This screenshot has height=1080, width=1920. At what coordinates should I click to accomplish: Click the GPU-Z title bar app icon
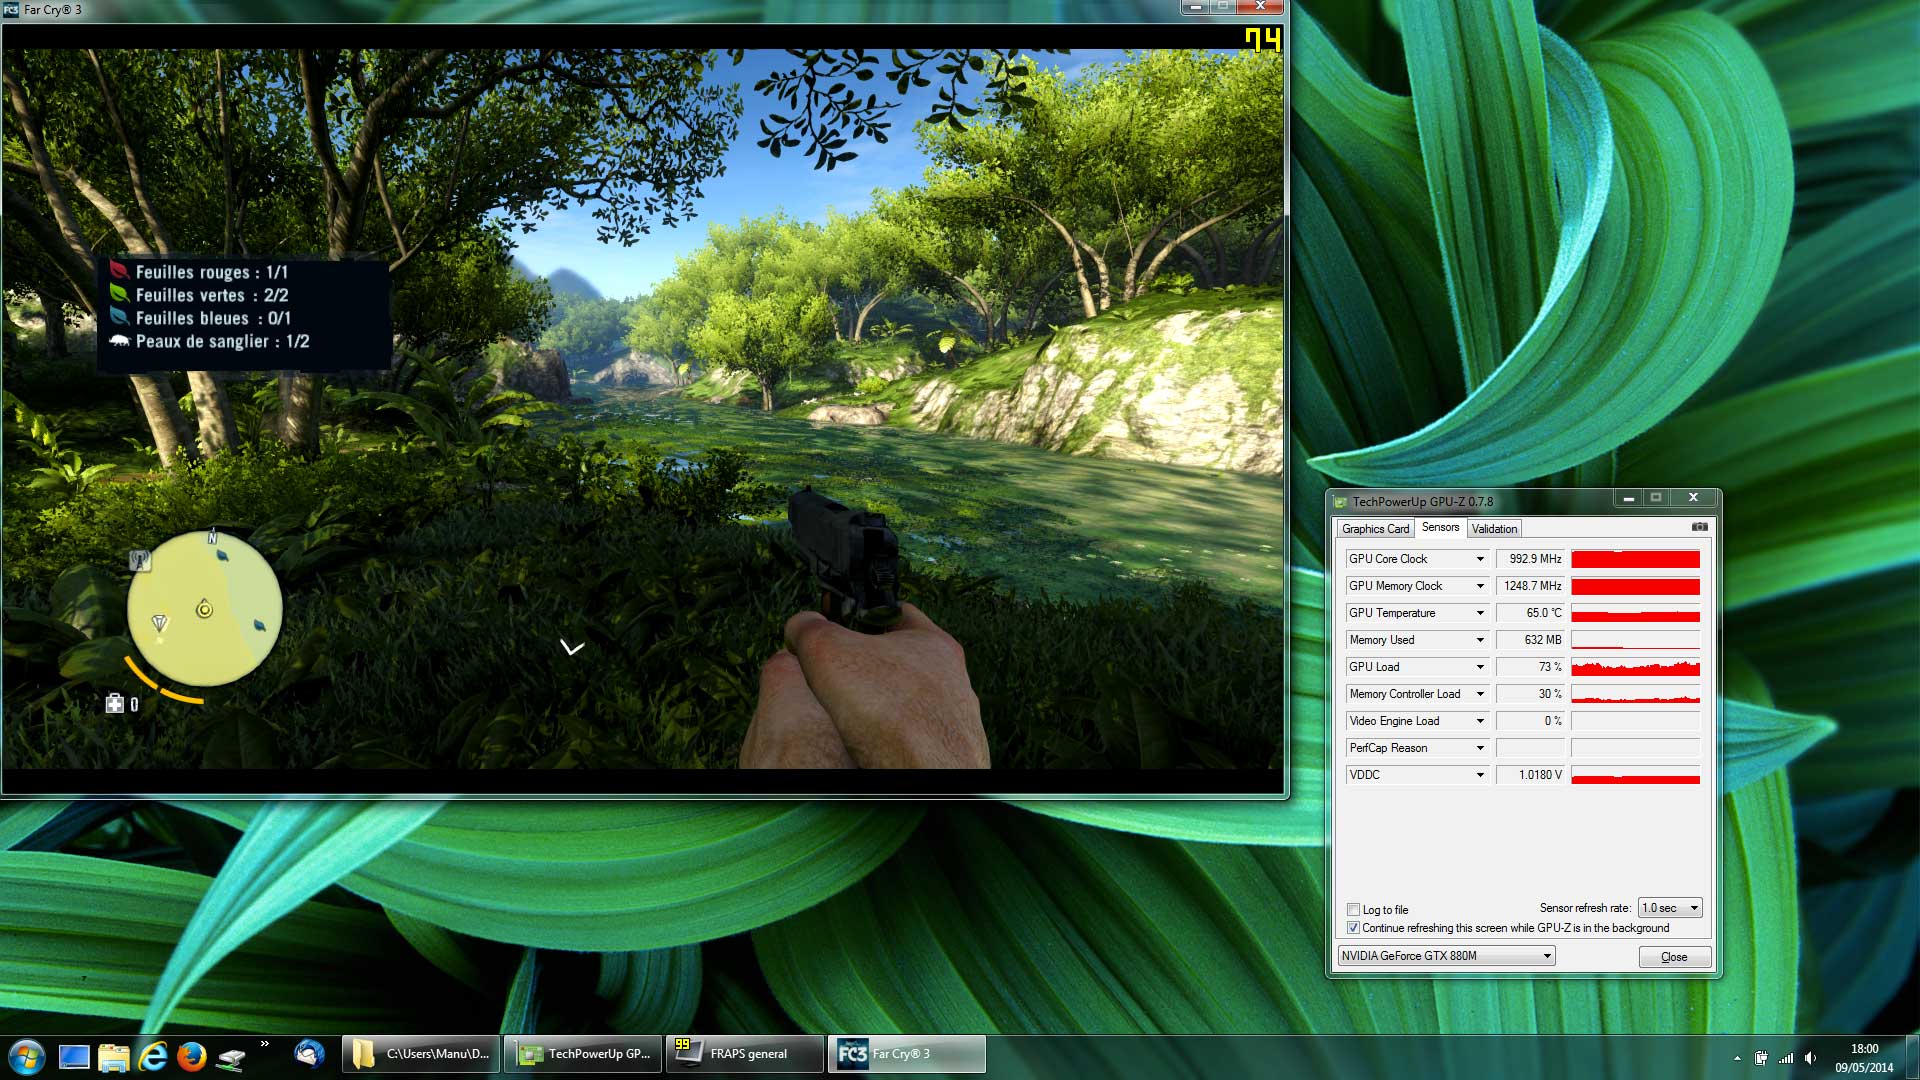coord(1341,501)
